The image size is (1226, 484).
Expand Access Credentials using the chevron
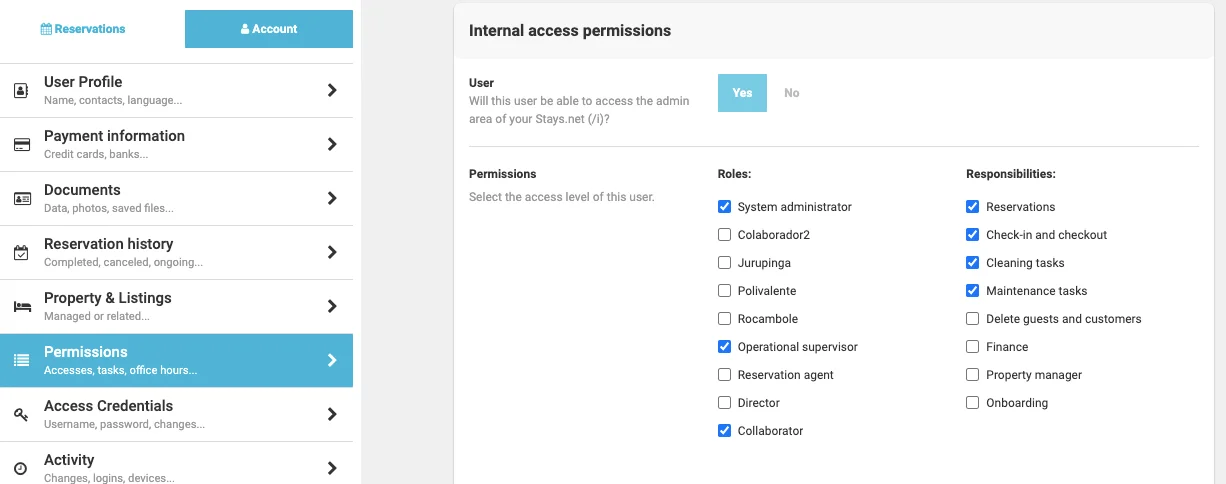coord(332,415)
